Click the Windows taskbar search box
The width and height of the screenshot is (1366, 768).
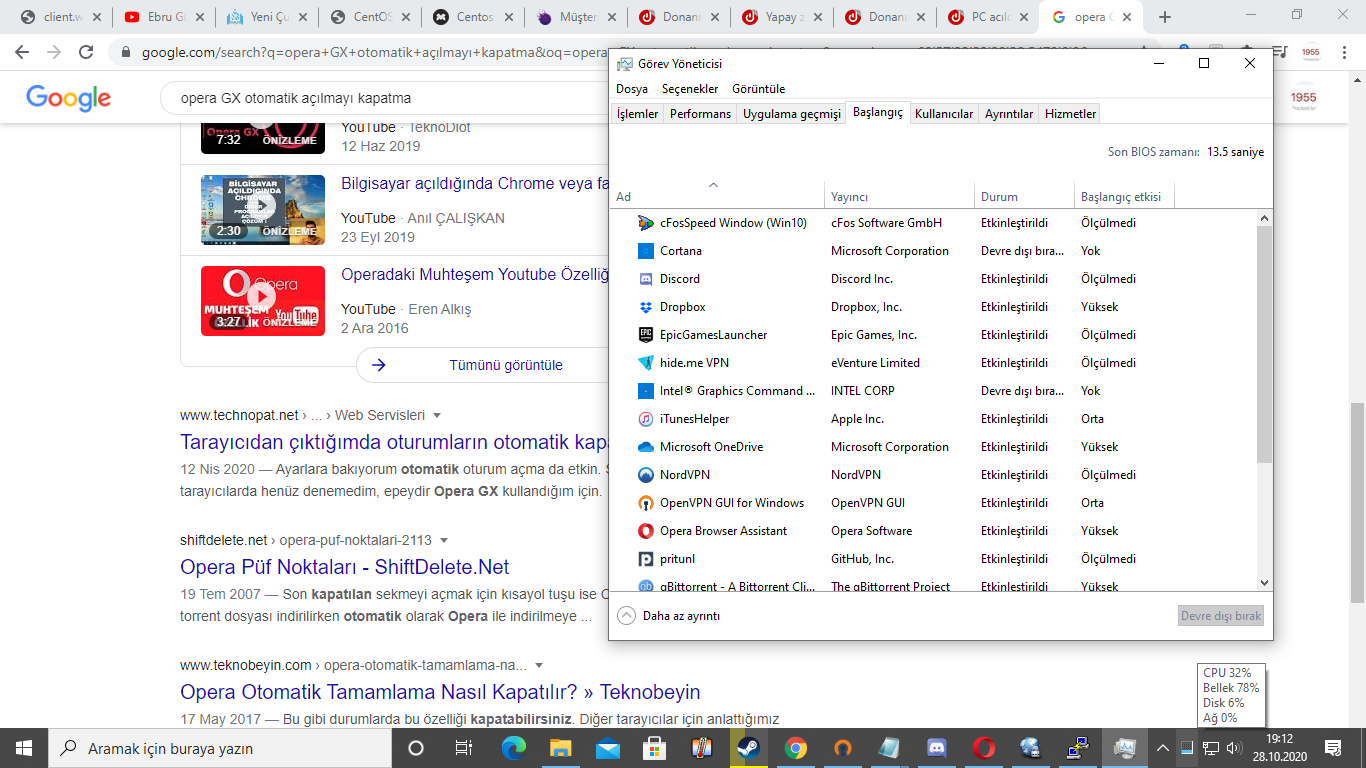click(220, 748)
